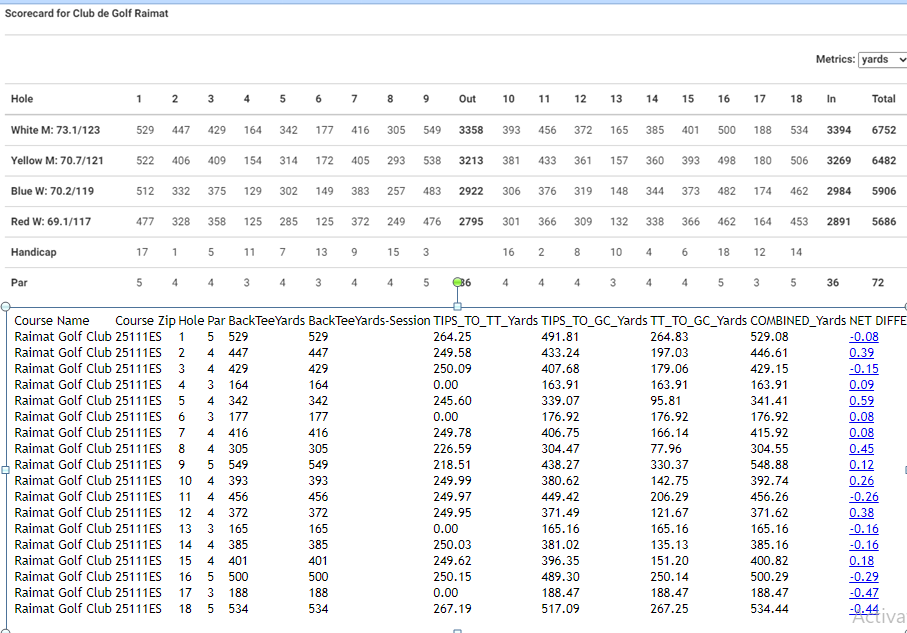Click the 0.18 net difference link
The width and height of the screenshot is (907, 633).
tap(861, 561)
